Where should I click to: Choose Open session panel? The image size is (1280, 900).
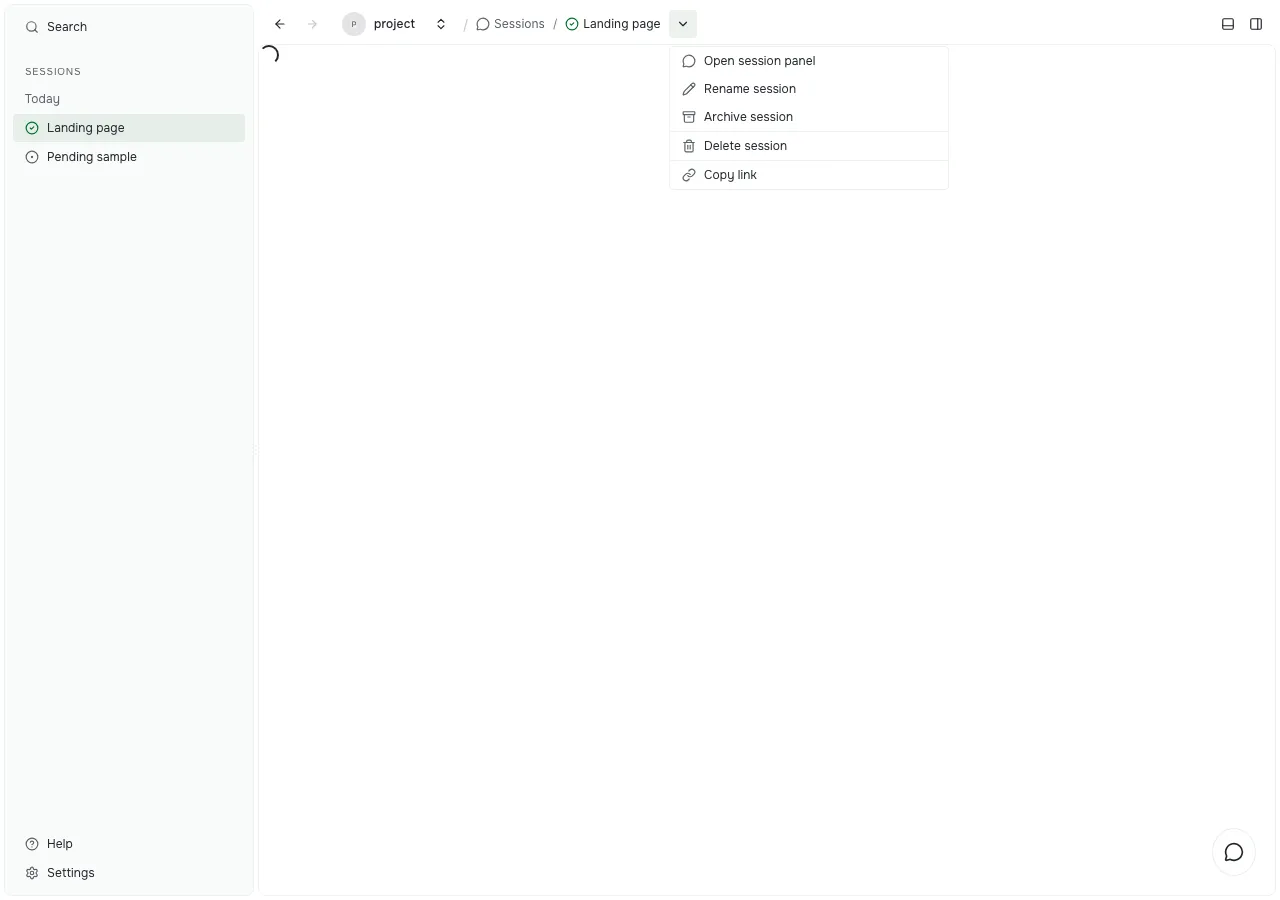(809, 61)
